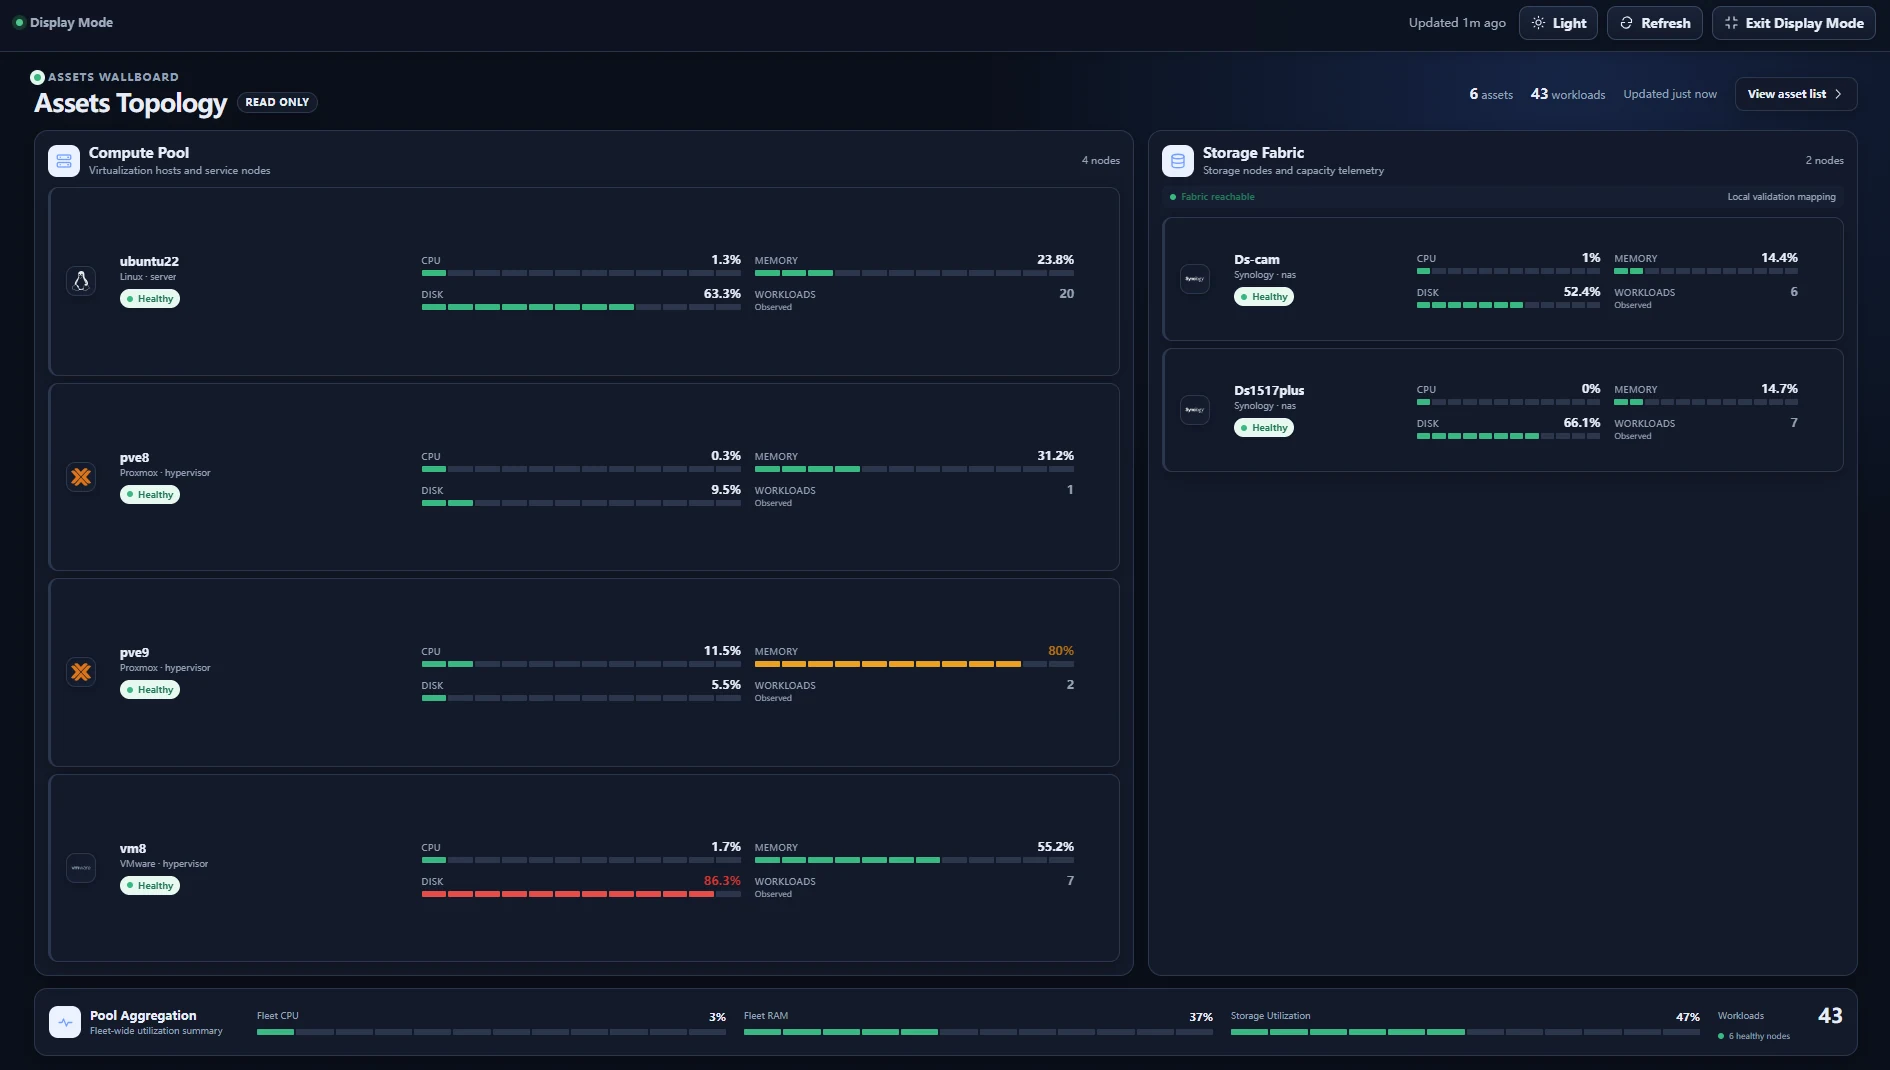The height and width of the screenshot is (1070, 1890).
Task: Click the '43 workloads' count in header
Action: (x=1568, y=94)
